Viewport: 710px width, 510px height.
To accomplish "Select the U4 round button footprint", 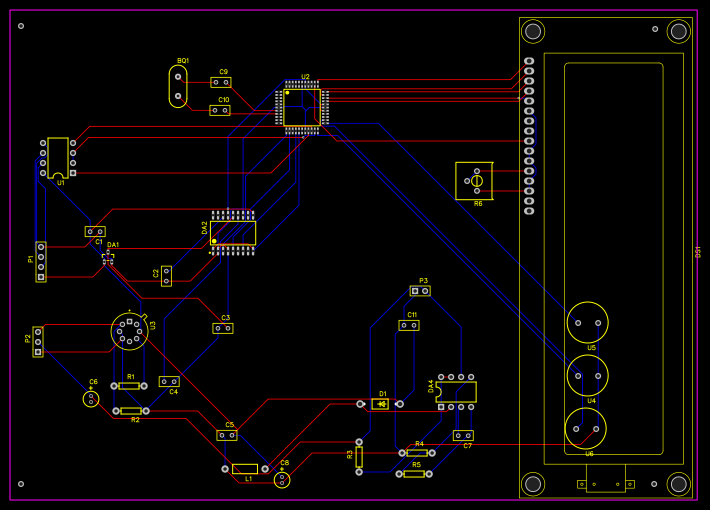I will tap(588, 375).
